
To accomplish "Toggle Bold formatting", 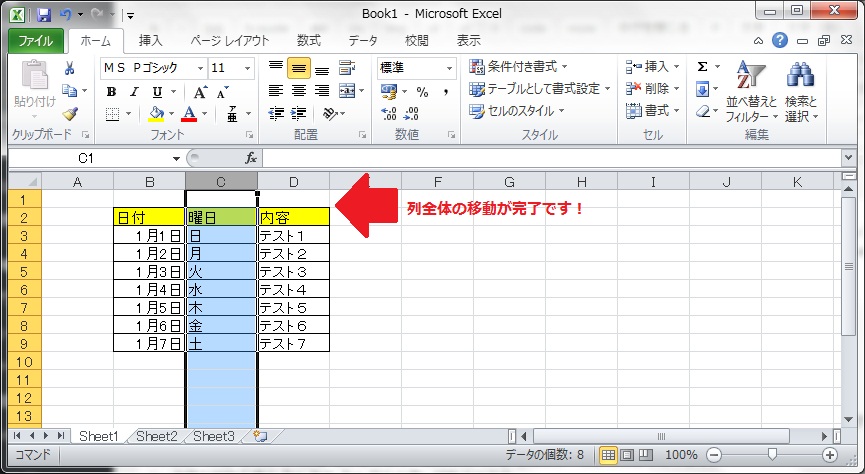I will (111, 92).
